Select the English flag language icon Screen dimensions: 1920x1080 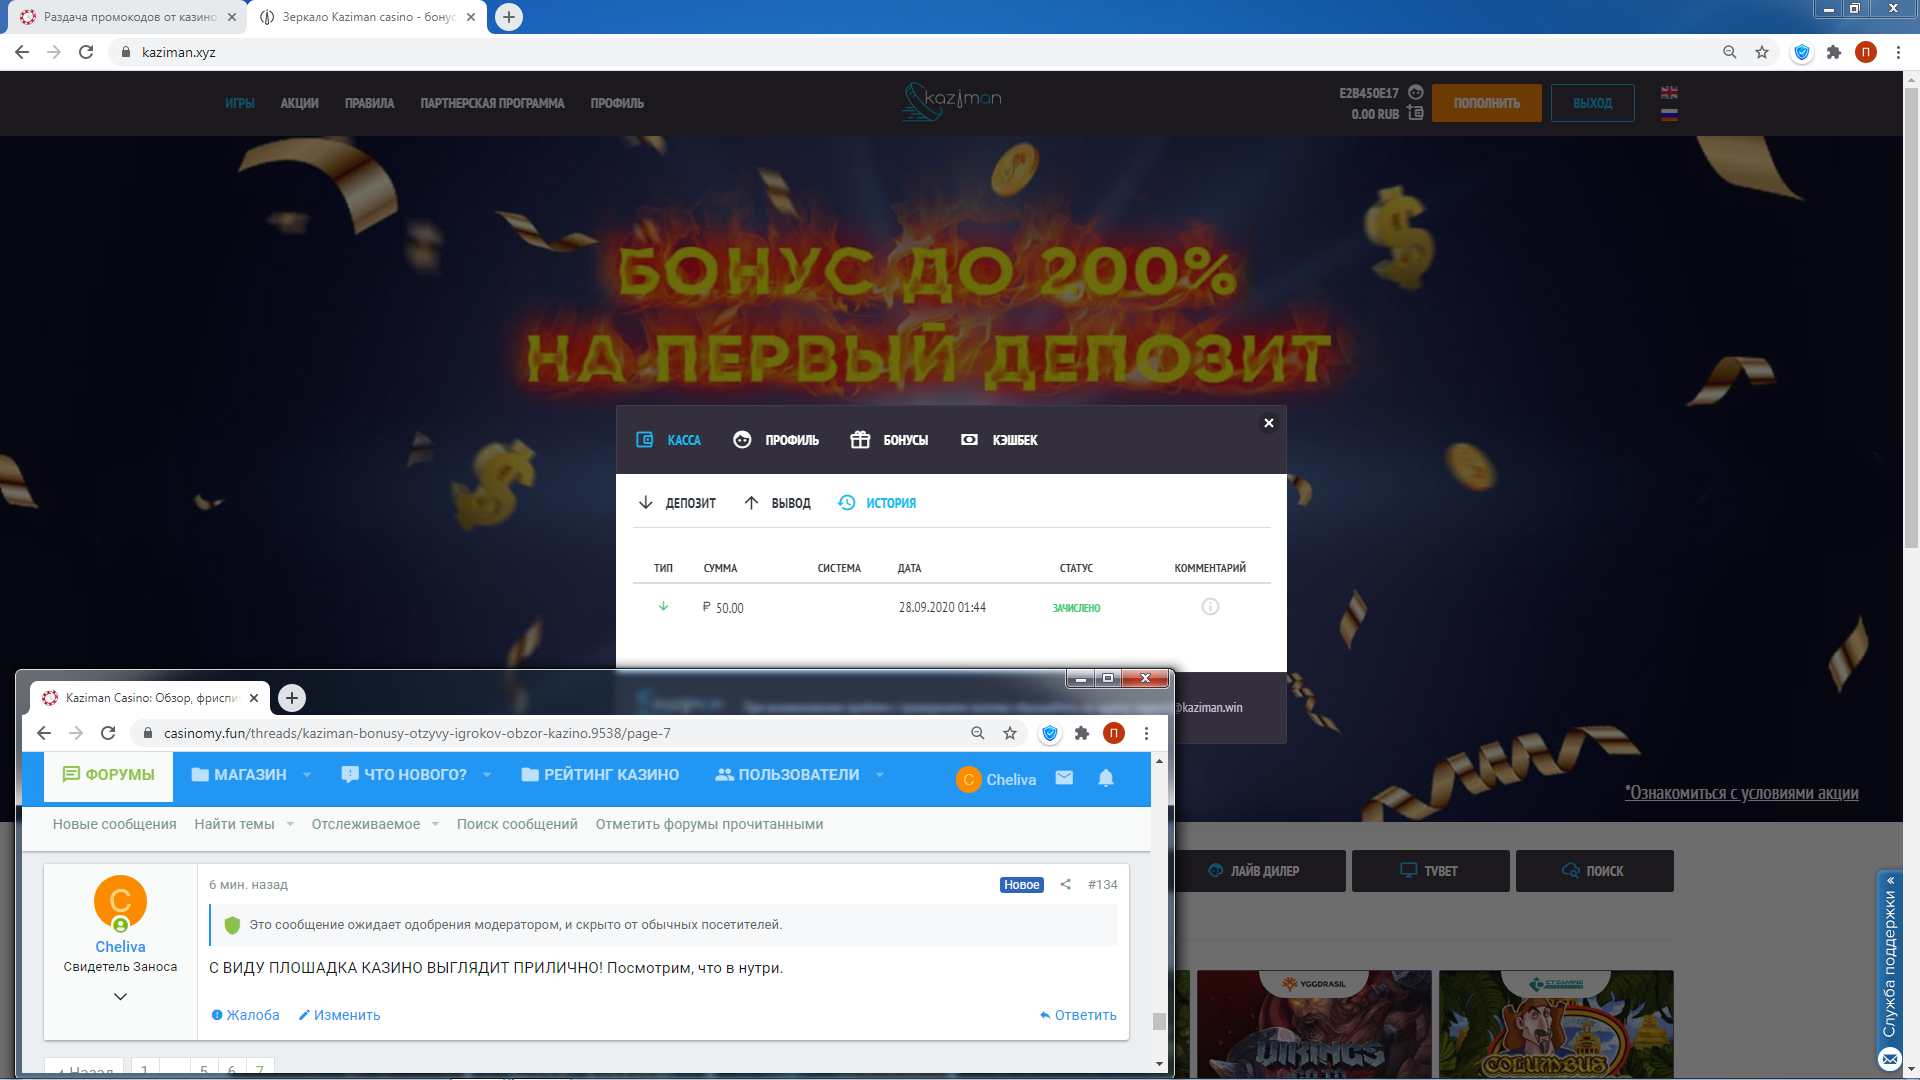[x=1669, y=92]
